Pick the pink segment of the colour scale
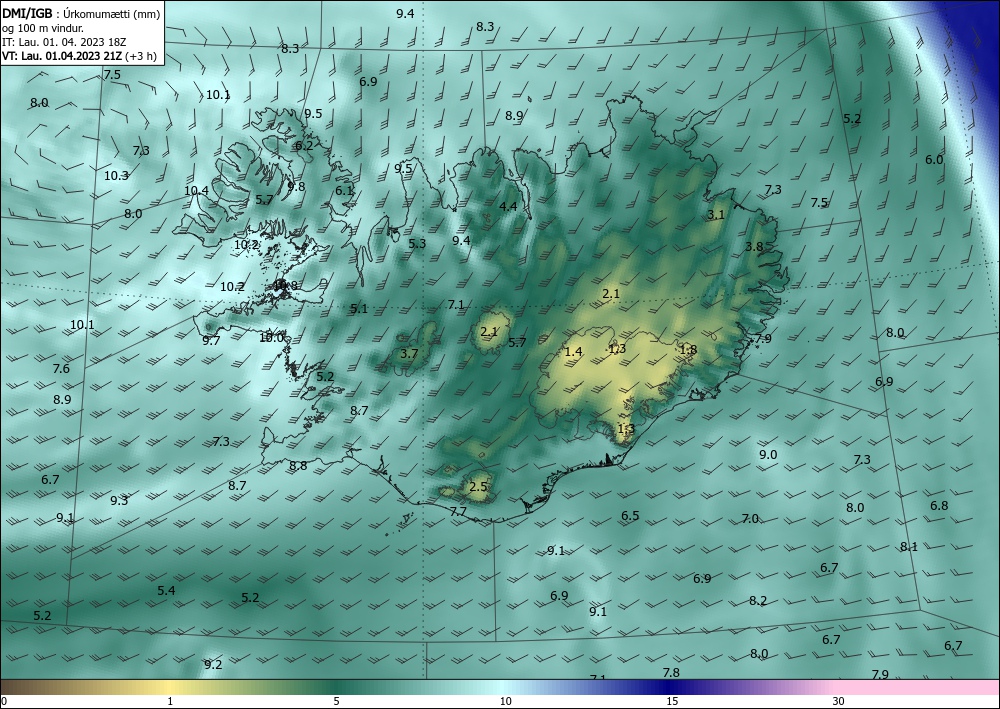Viewport: 1000px width, 709px height. pyautogui.click(x=918, y=687)
